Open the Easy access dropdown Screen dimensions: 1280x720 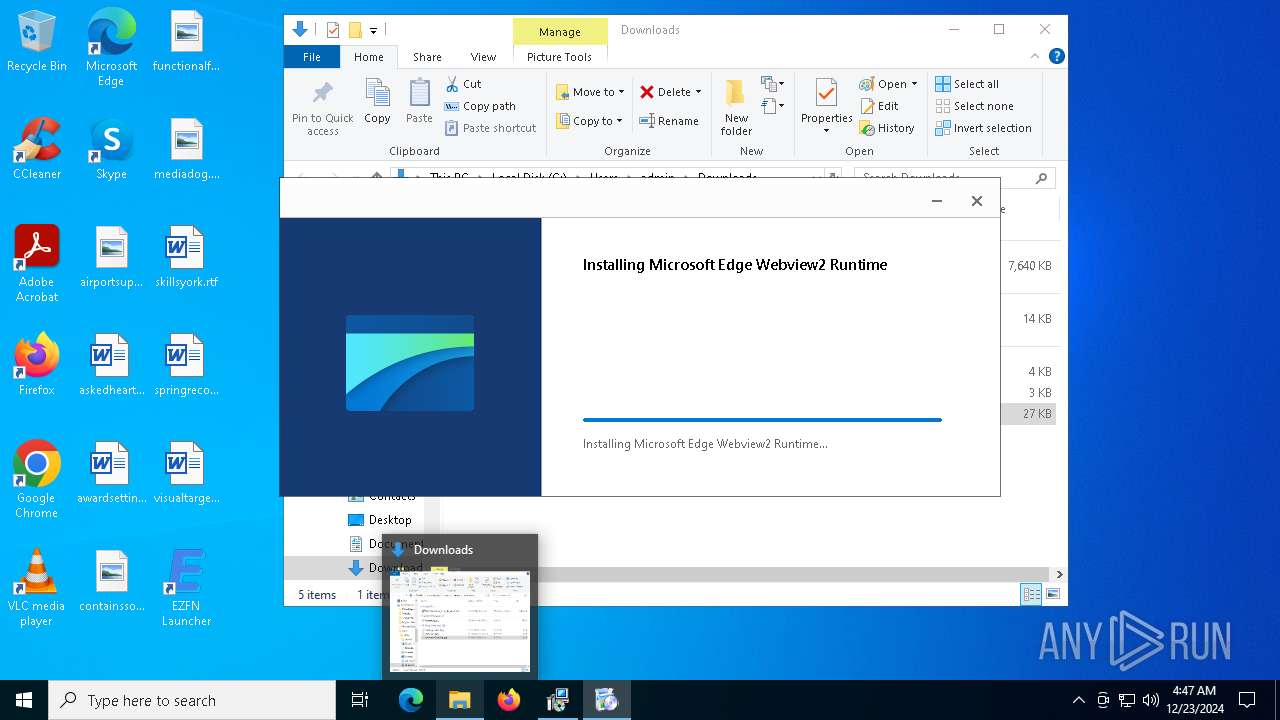[x=772, y=106]
